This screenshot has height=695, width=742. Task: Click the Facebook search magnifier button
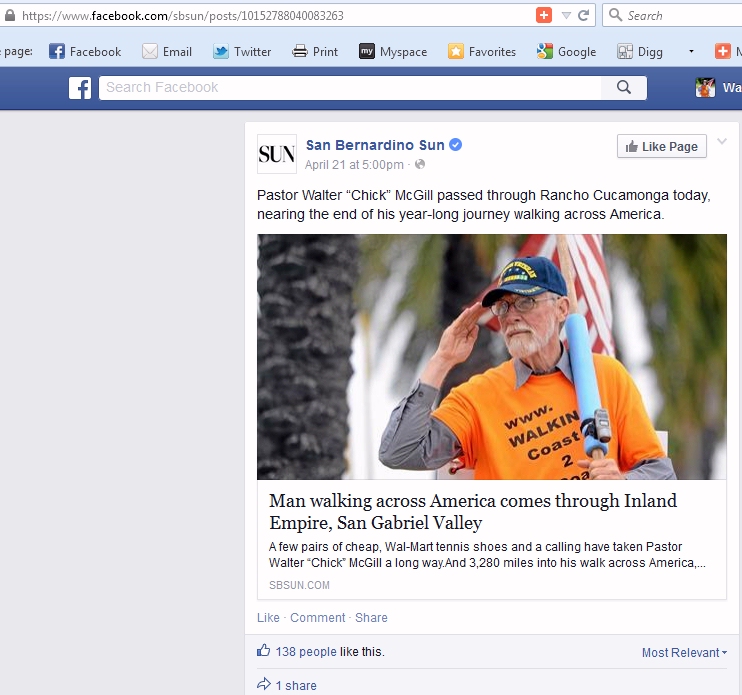pos(624,88)
